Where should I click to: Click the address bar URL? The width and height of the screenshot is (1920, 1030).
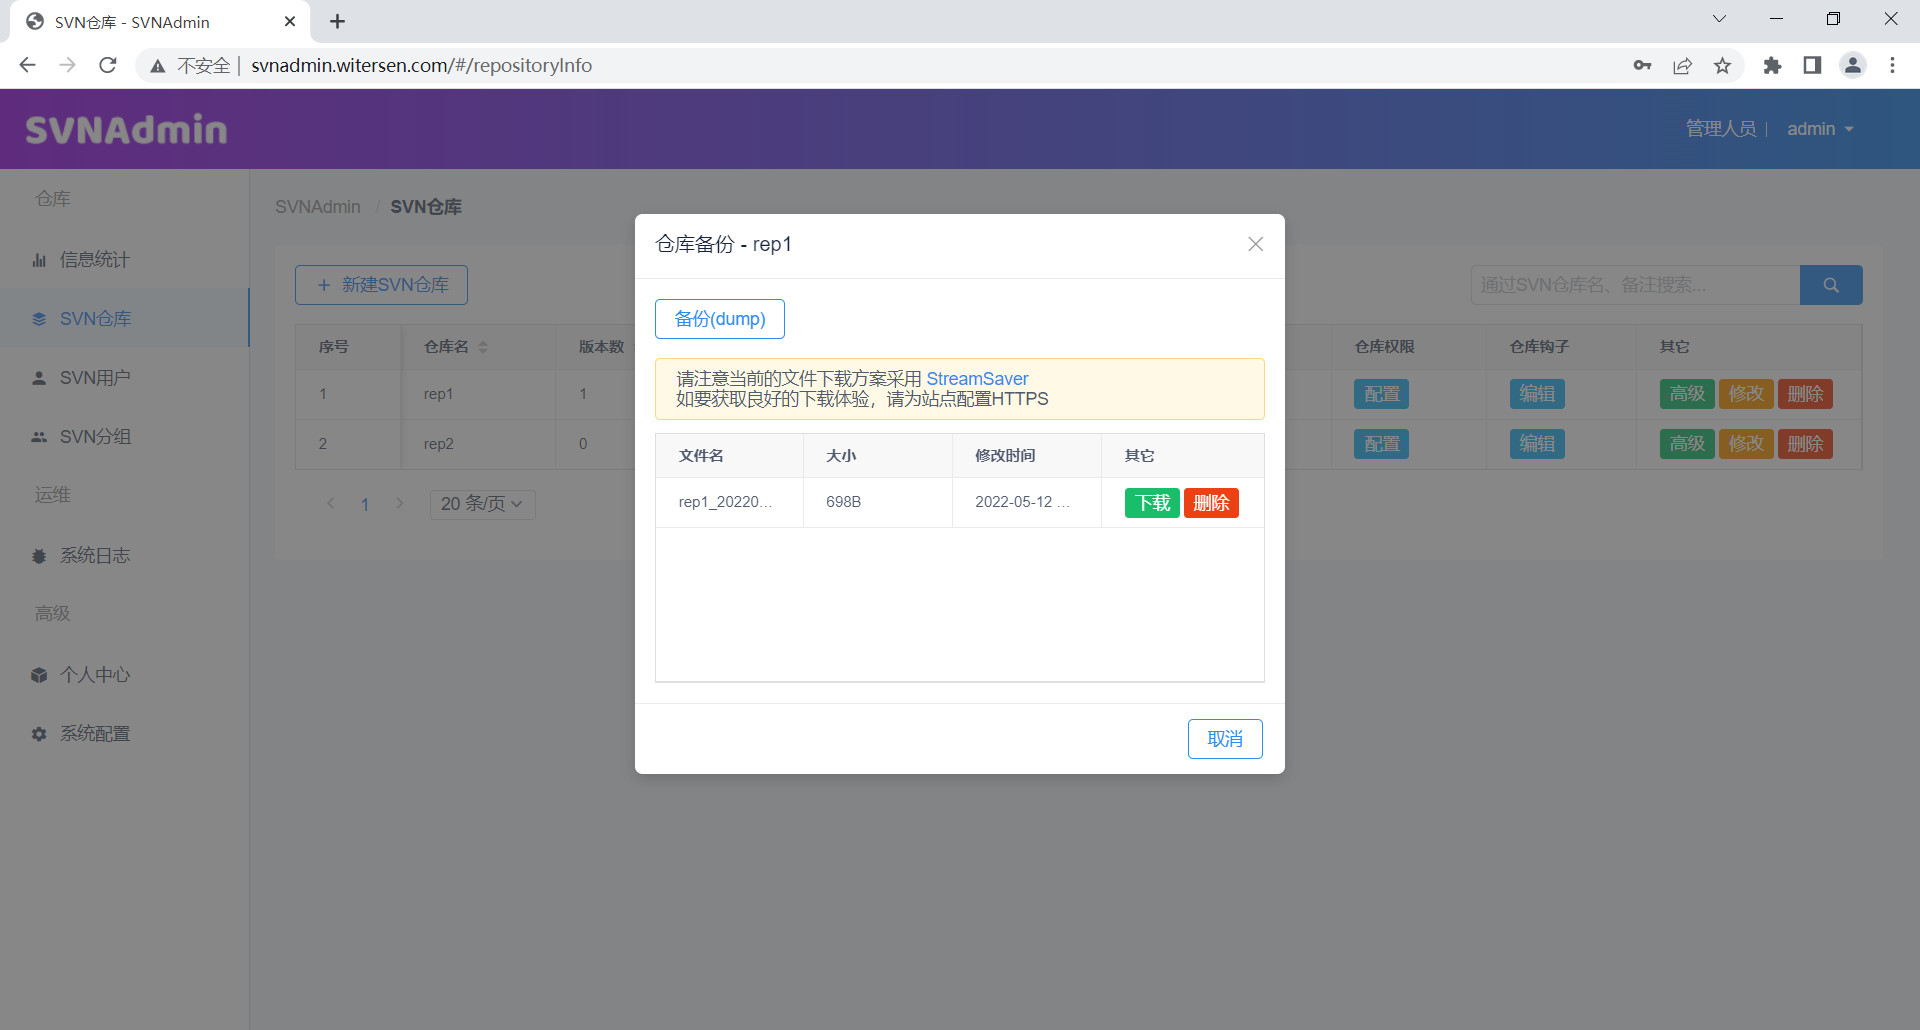(421, 65)
